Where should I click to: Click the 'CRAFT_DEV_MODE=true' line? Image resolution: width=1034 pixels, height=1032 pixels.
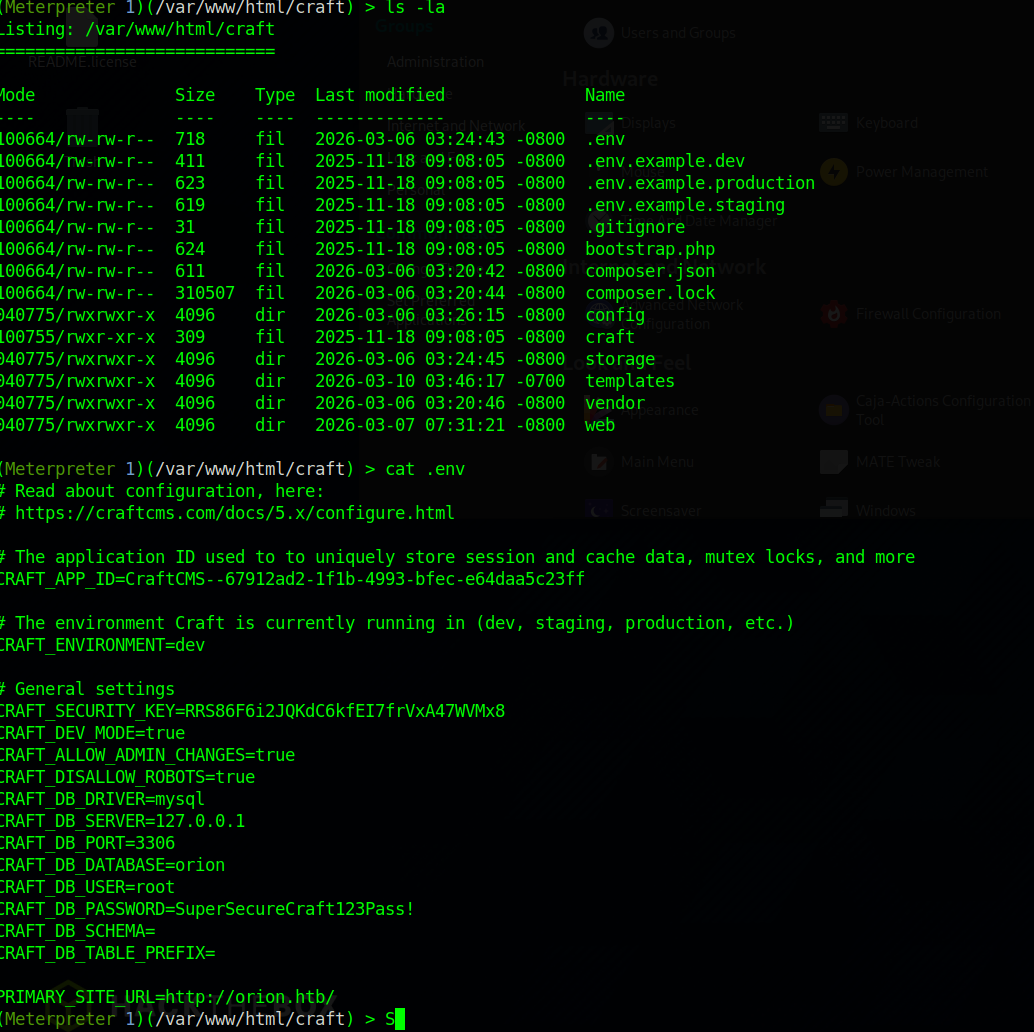pos(92,733)
